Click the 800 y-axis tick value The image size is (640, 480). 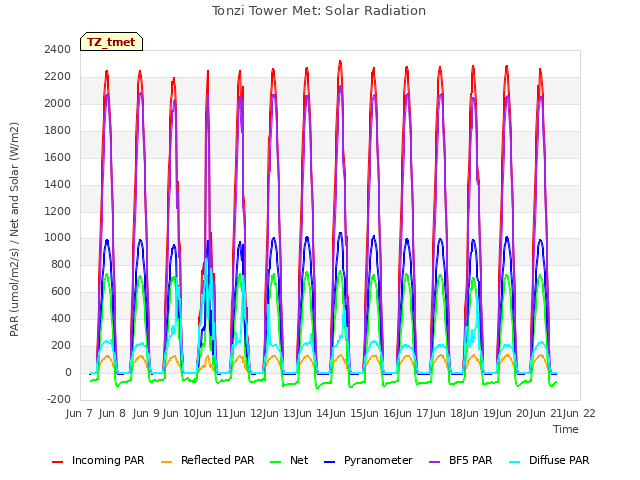(x=61, y=264)
